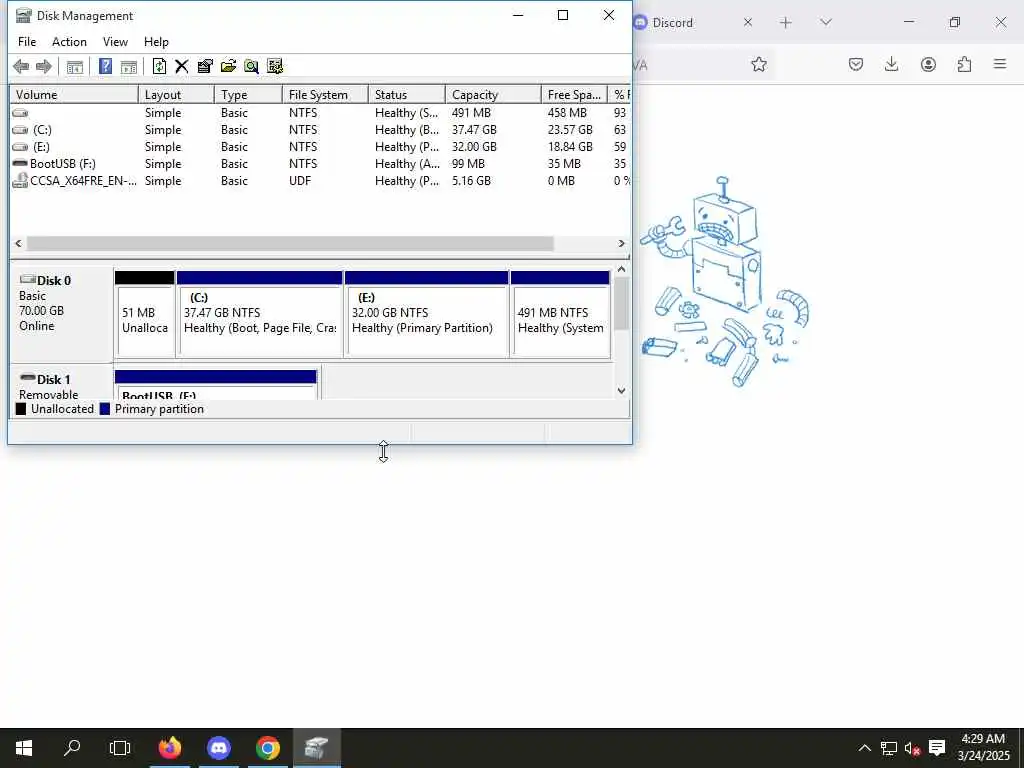Click the 99 MB capacity cell
The width and height of the screenshot is (1024, 768).
click(x=468, y=164)
